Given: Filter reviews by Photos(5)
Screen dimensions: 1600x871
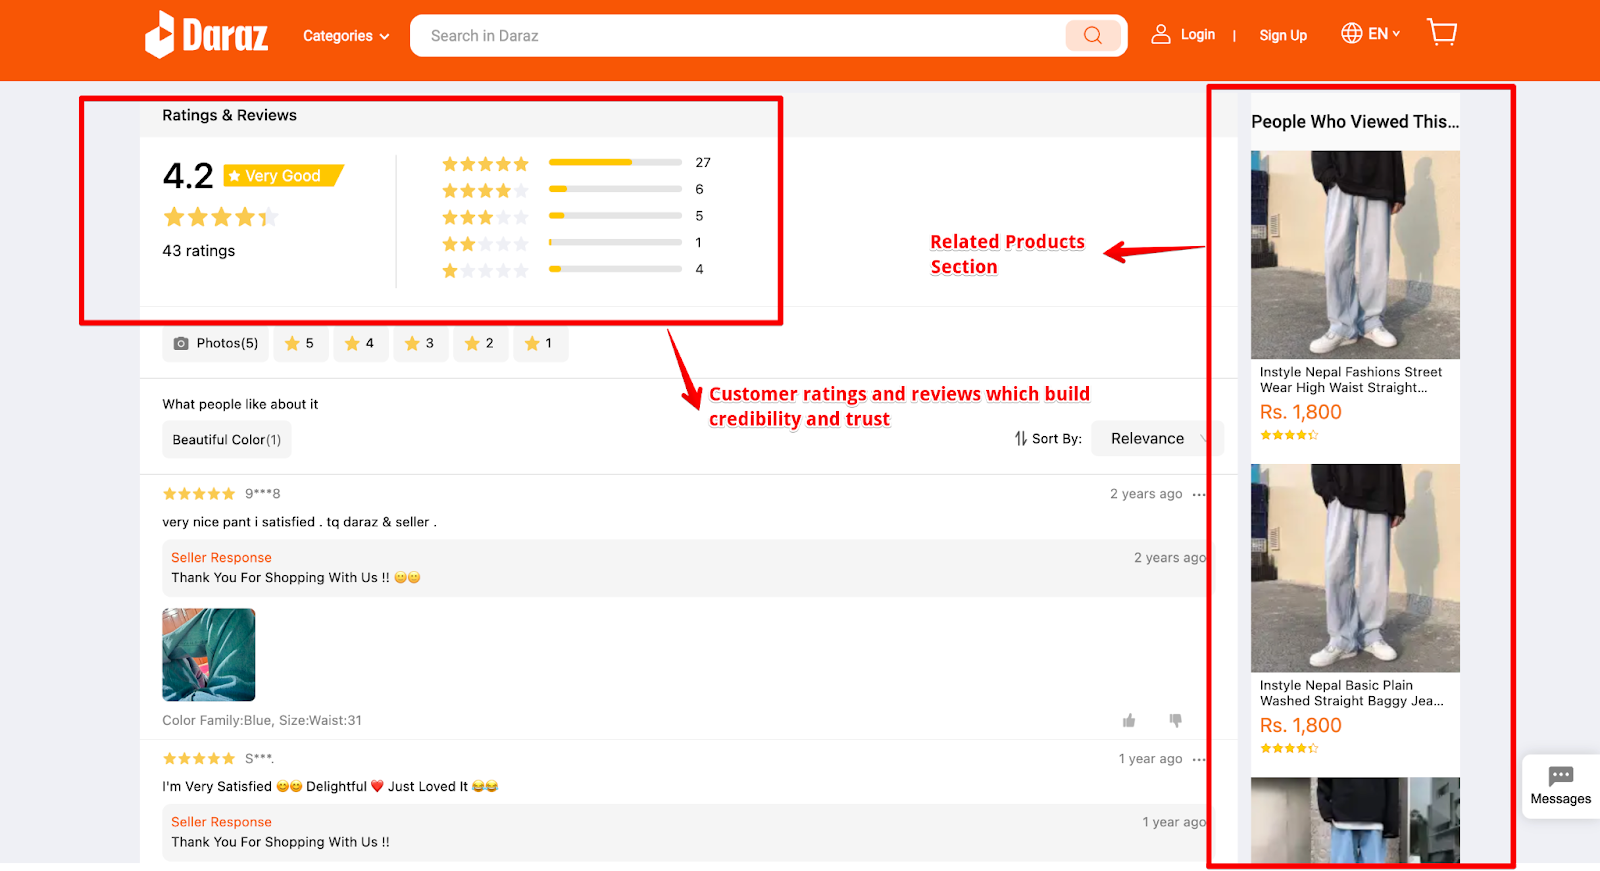Looking at the screenshot, I should click(x=216, y=343).
